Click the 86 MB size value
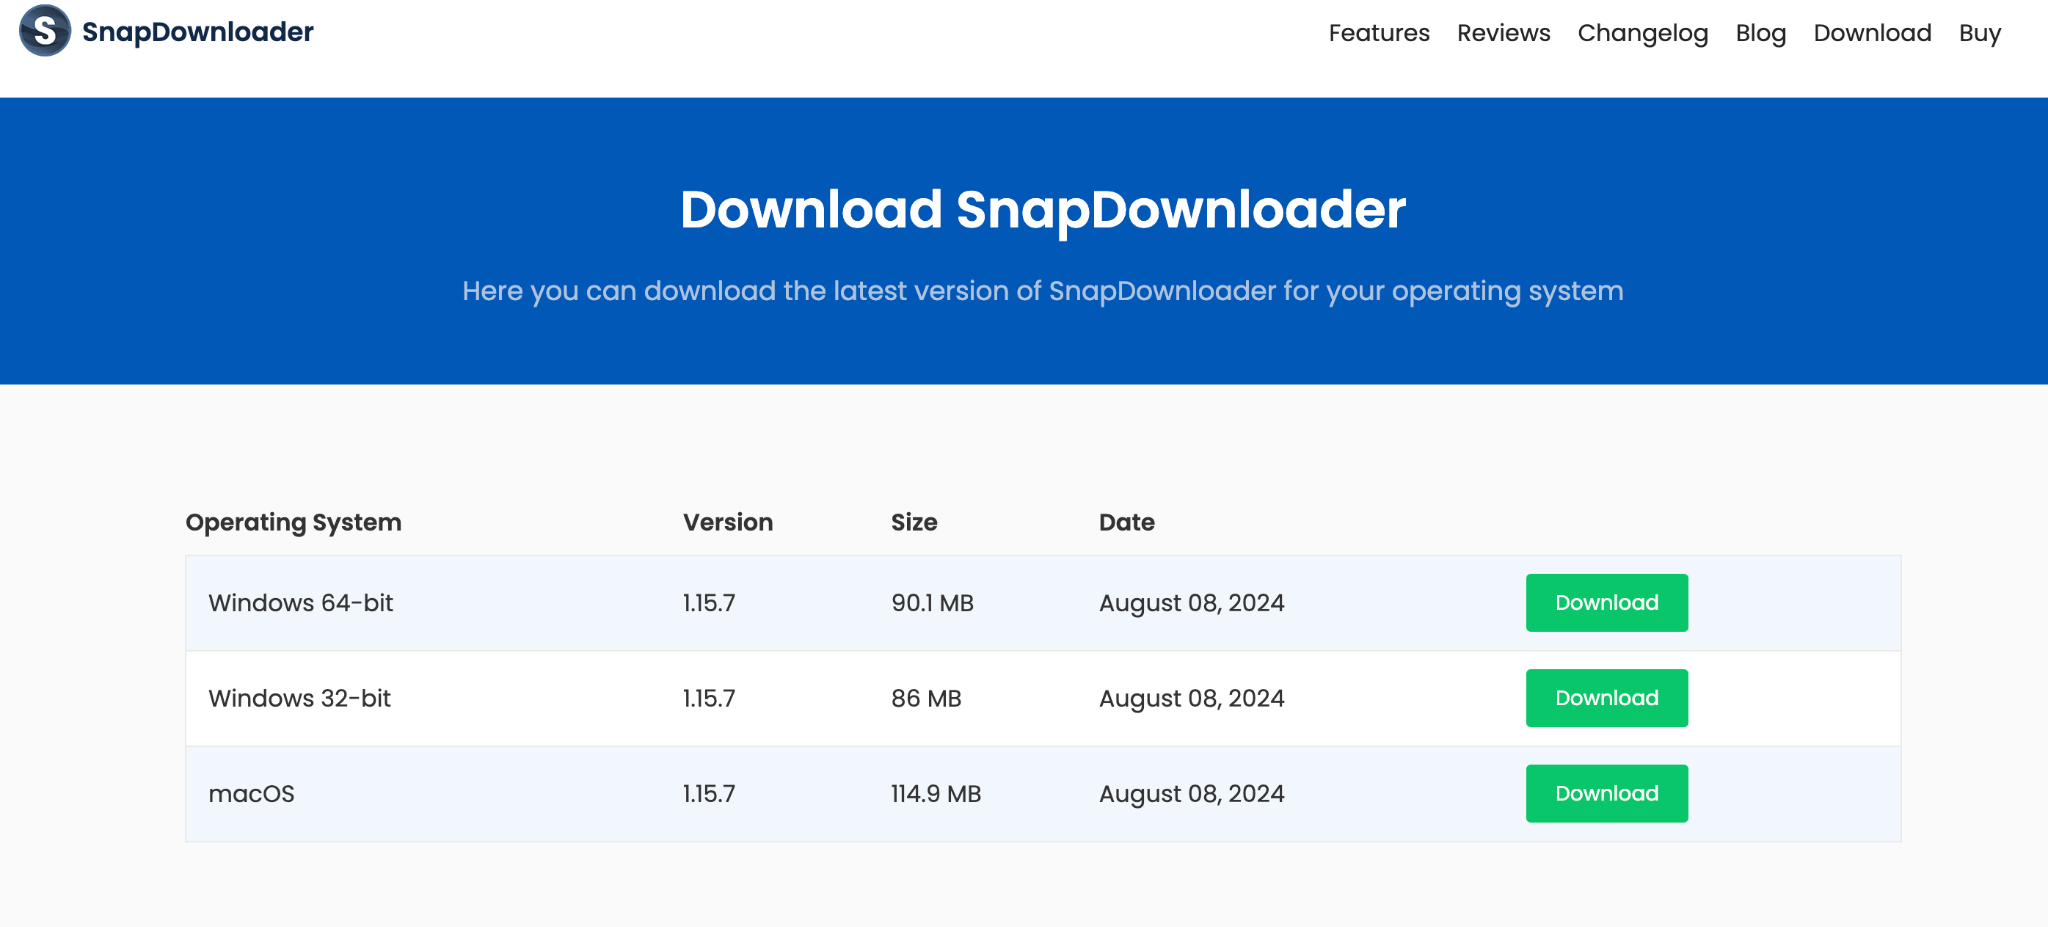The image size is (2048, 927). click(x=926, y=698)
